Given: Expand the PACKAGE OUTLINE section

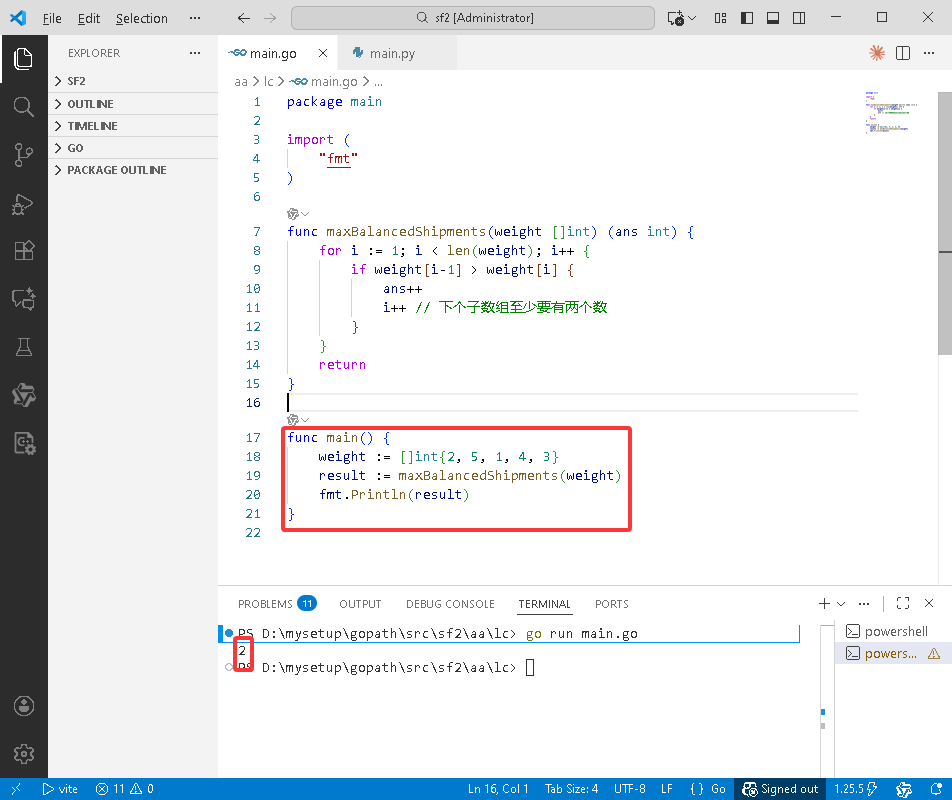Looking at the screenshot, I should [x=133, y=170].
